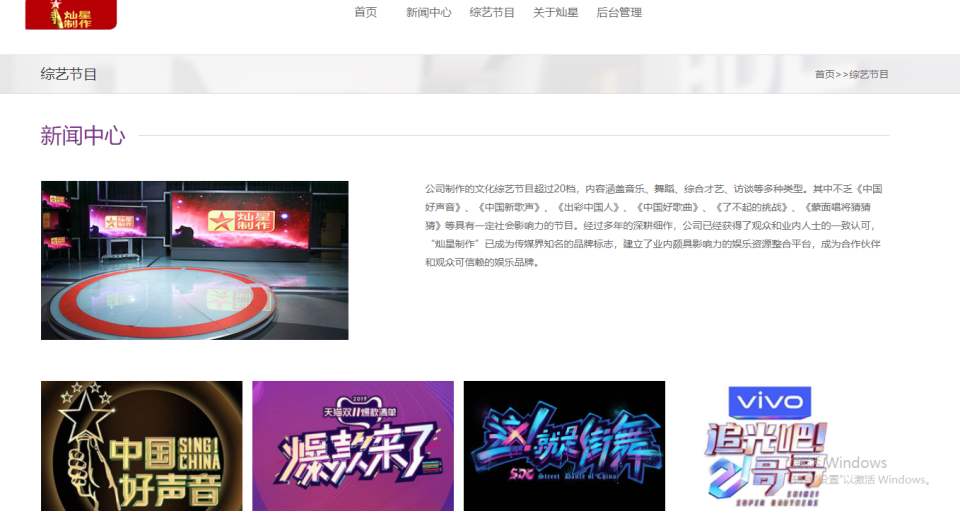The image size is (960, 511).
Task: Click the paragraph beginning 公司制作的文化综艺节目
Action: pyautogui.click(x=654, y=225)
